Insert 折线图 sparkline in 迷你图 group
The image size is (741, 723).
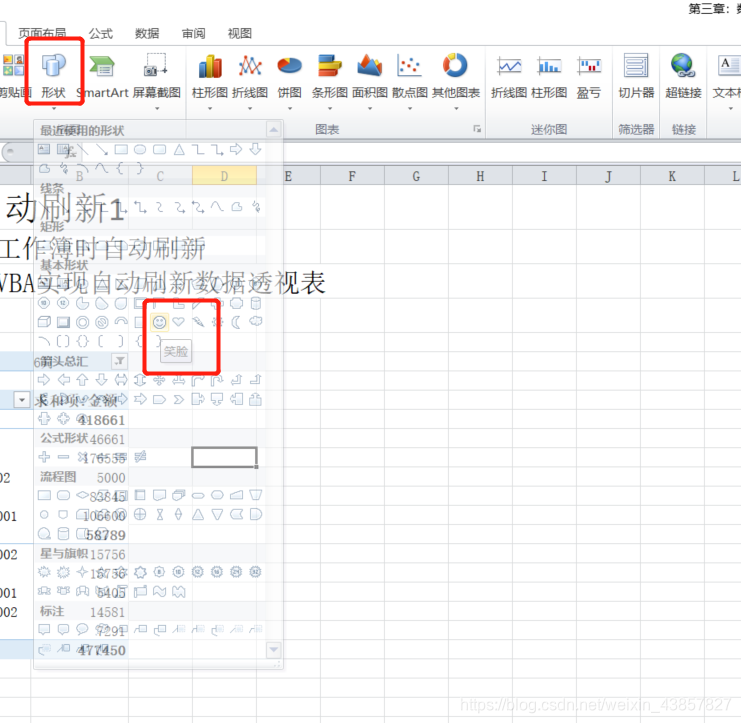coord(509,77)
